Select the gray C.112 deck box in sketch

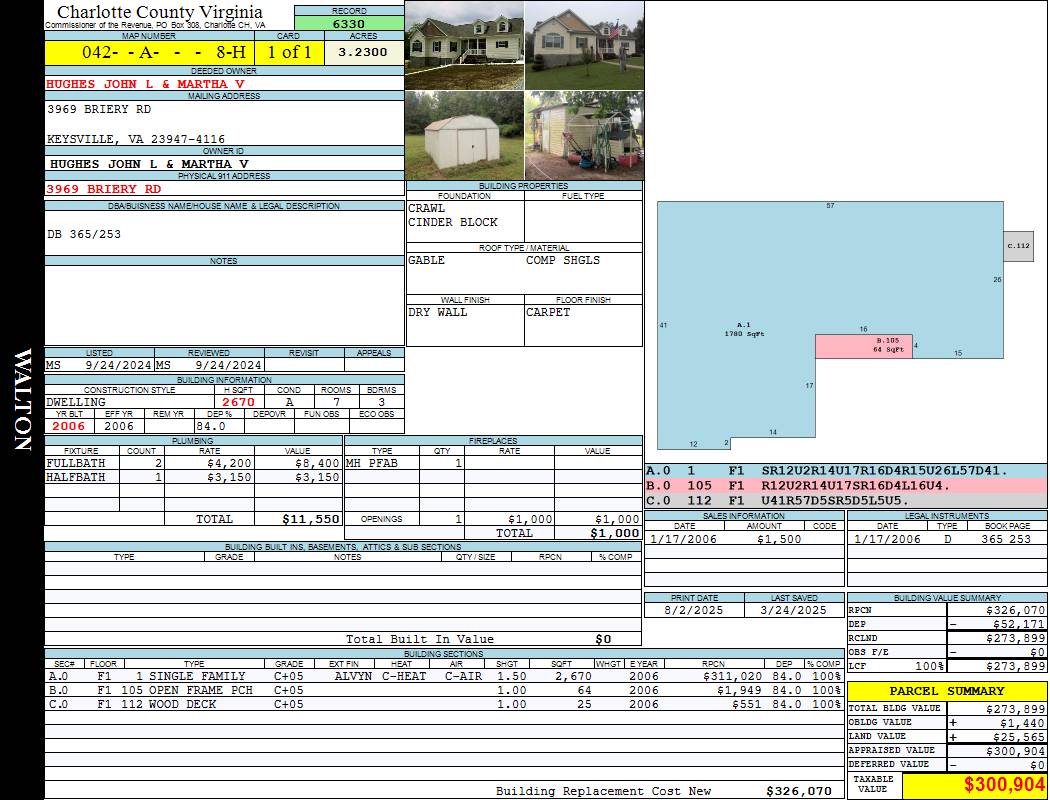[1018, 245]
